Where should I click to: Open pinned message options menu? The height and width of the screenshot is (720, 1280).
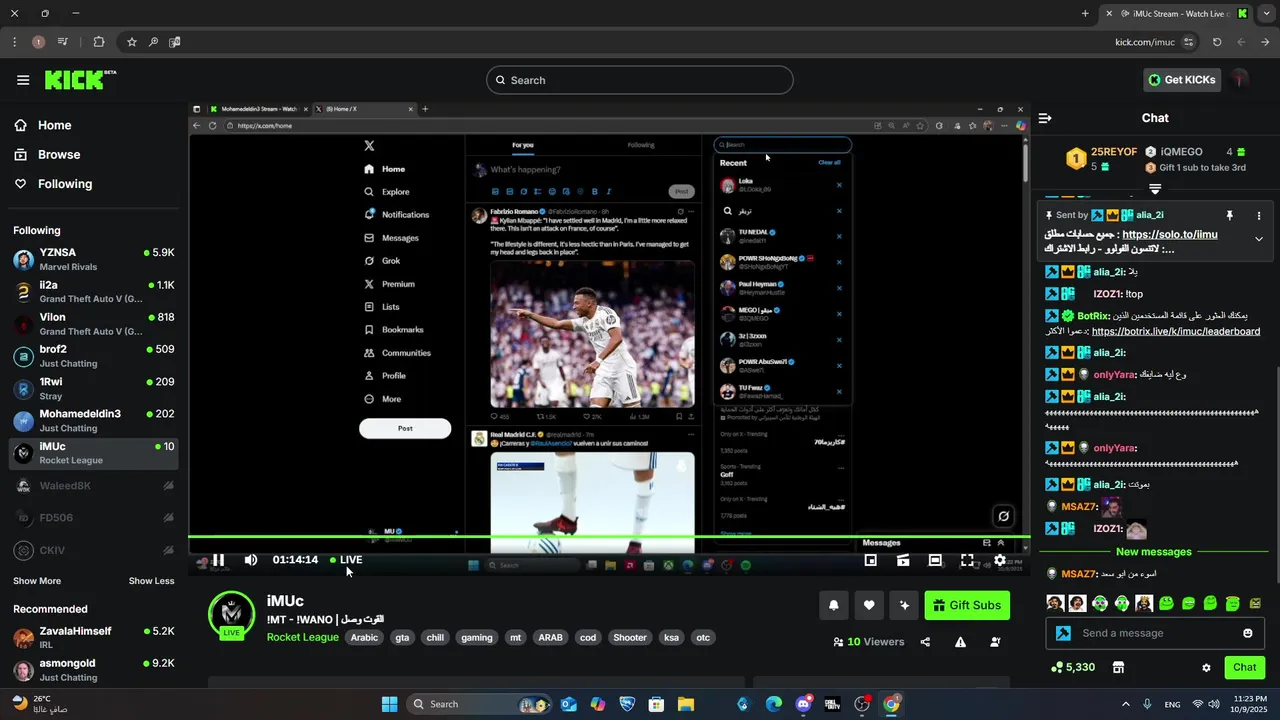tap(1259, 215)
